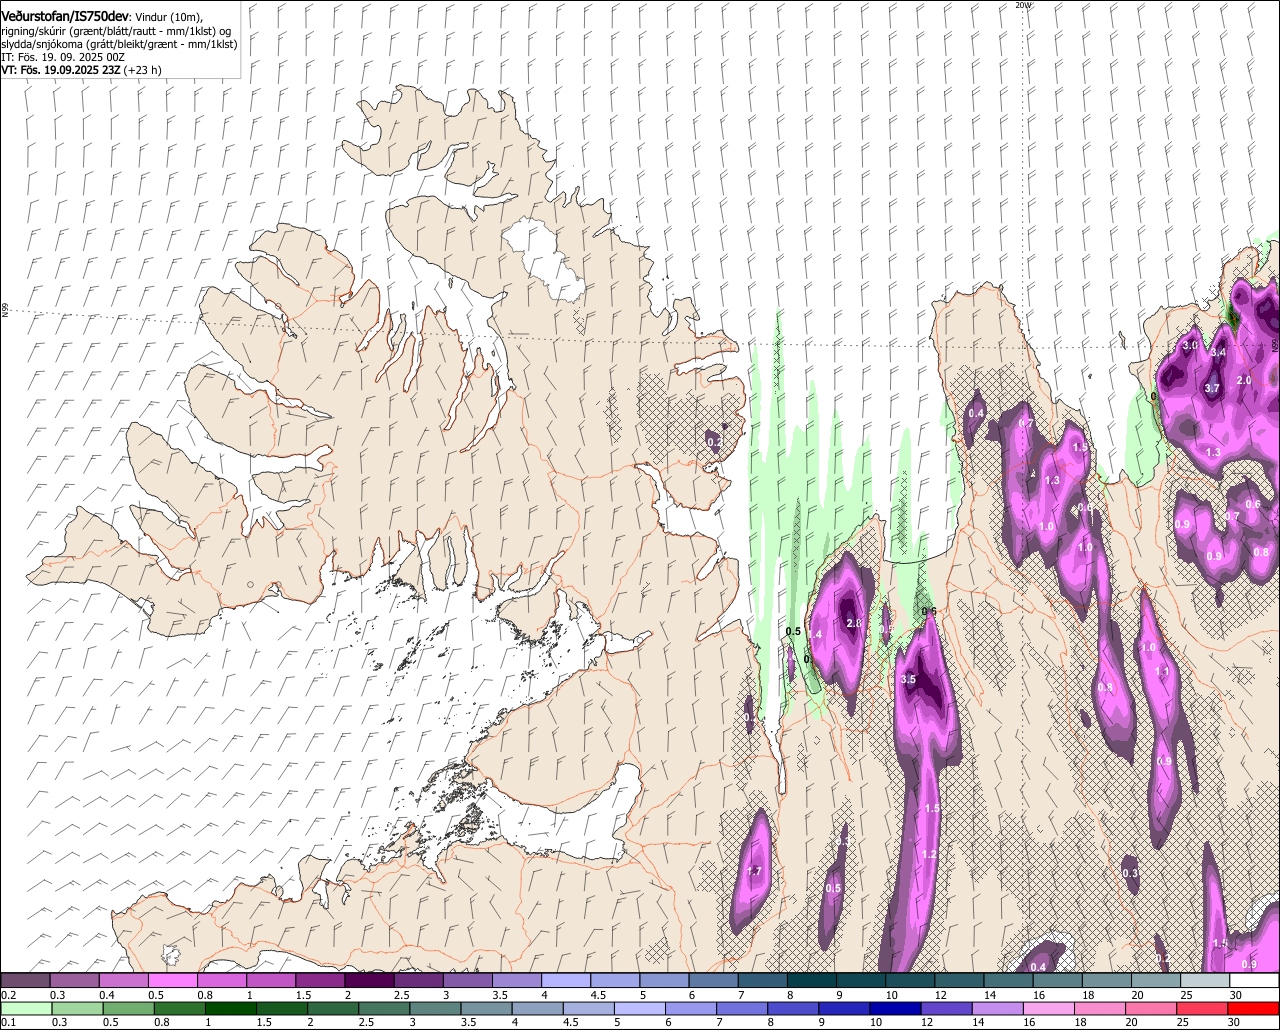
Task: Click the Veðurstofan/IS750dev title text
Action: tap(65, 17)
